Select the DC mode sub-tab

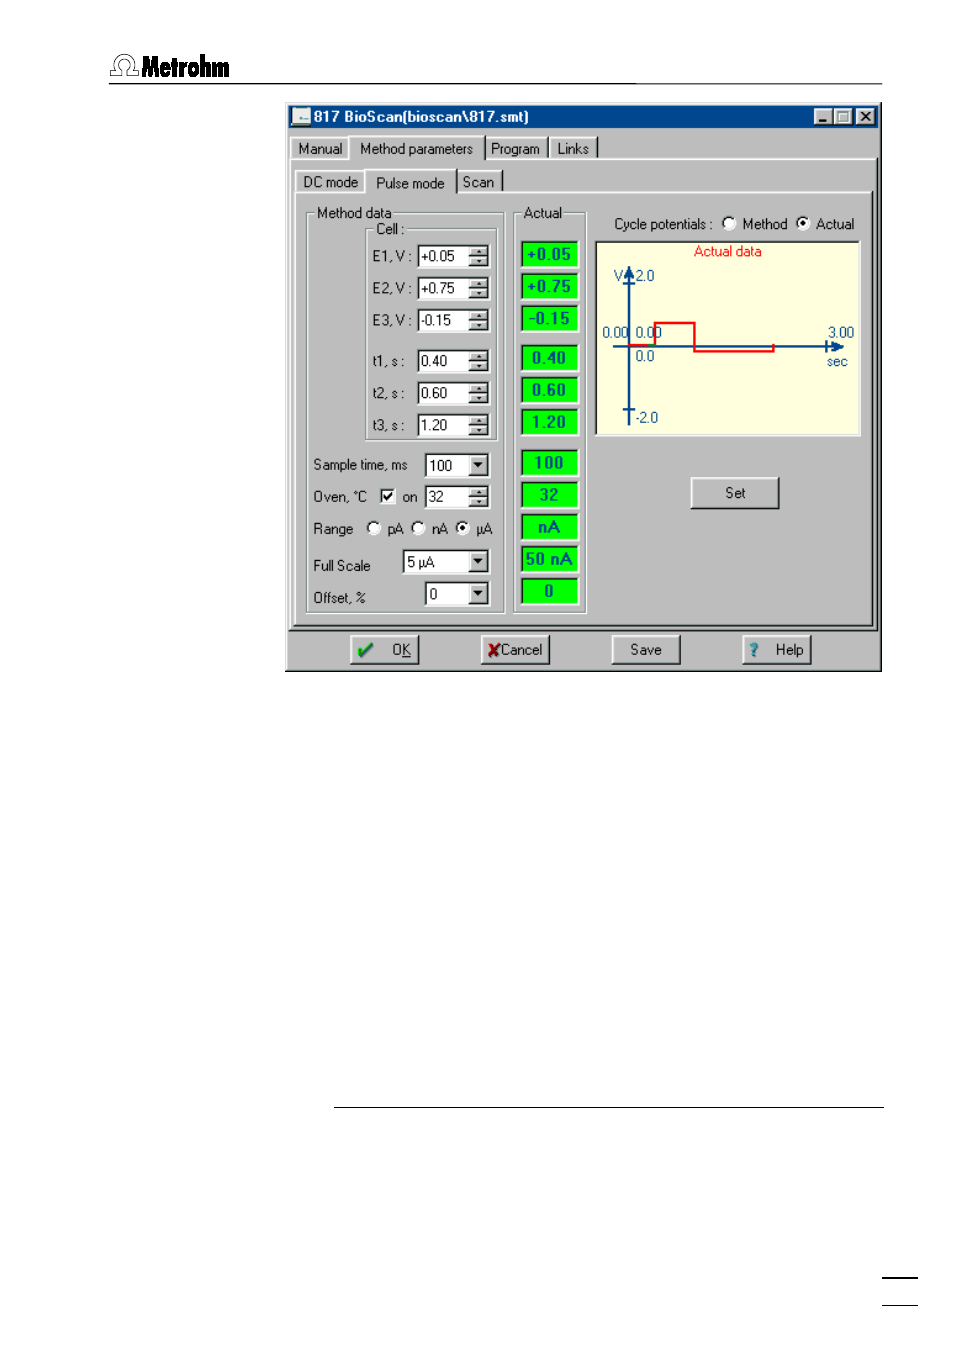click(x=330, y=182)
